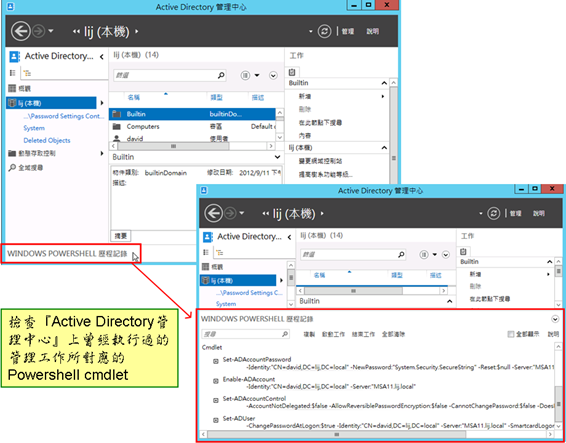Image resolution: width=566 pixels, height=443 pixels.
Task: Expand filter criteria chevron in front window
Action: [x=446, y=255]
